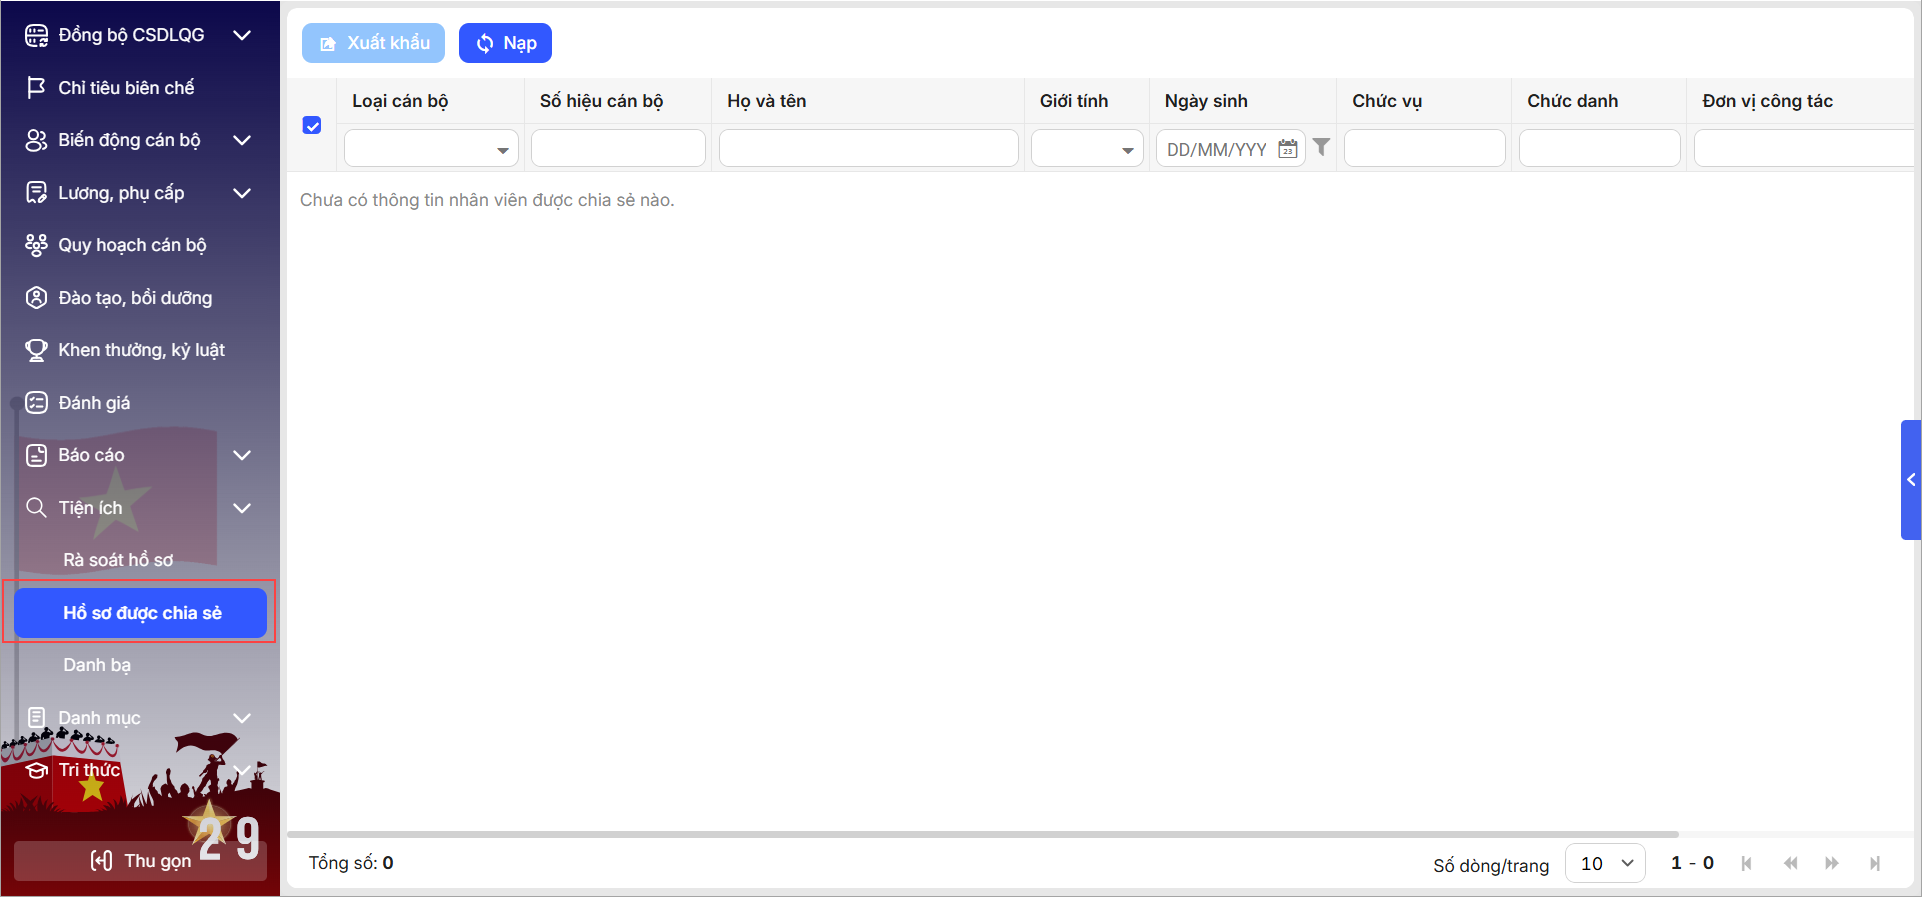Toggle the select-all checkbox in table header

tap(312, 125)
